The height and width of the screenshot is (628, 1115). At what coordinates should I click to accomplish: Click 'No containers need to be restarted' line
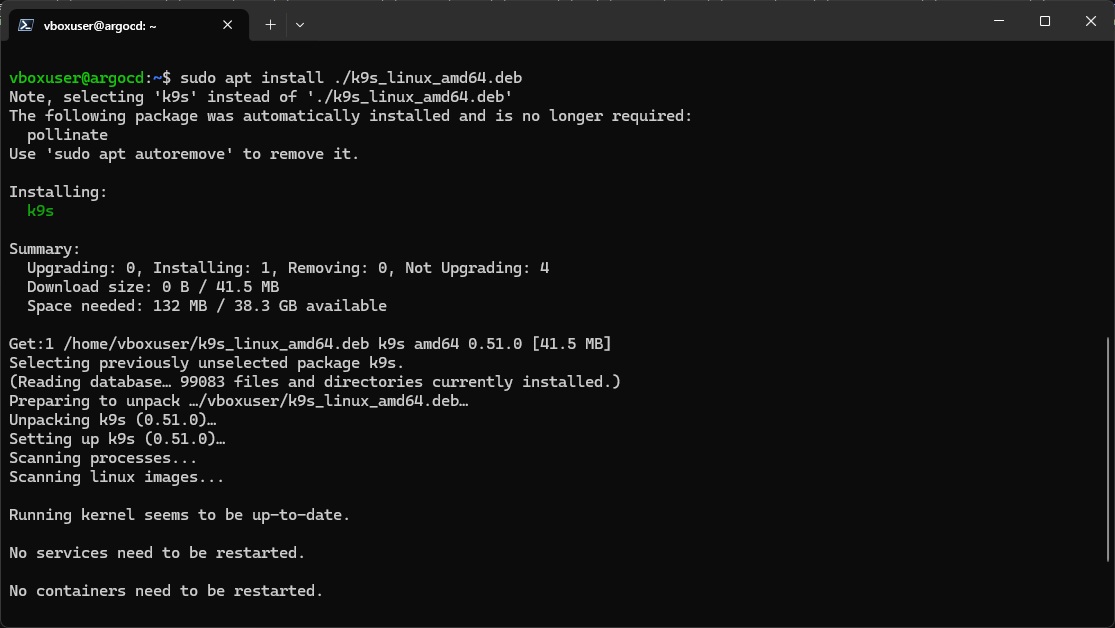[166, 591]
